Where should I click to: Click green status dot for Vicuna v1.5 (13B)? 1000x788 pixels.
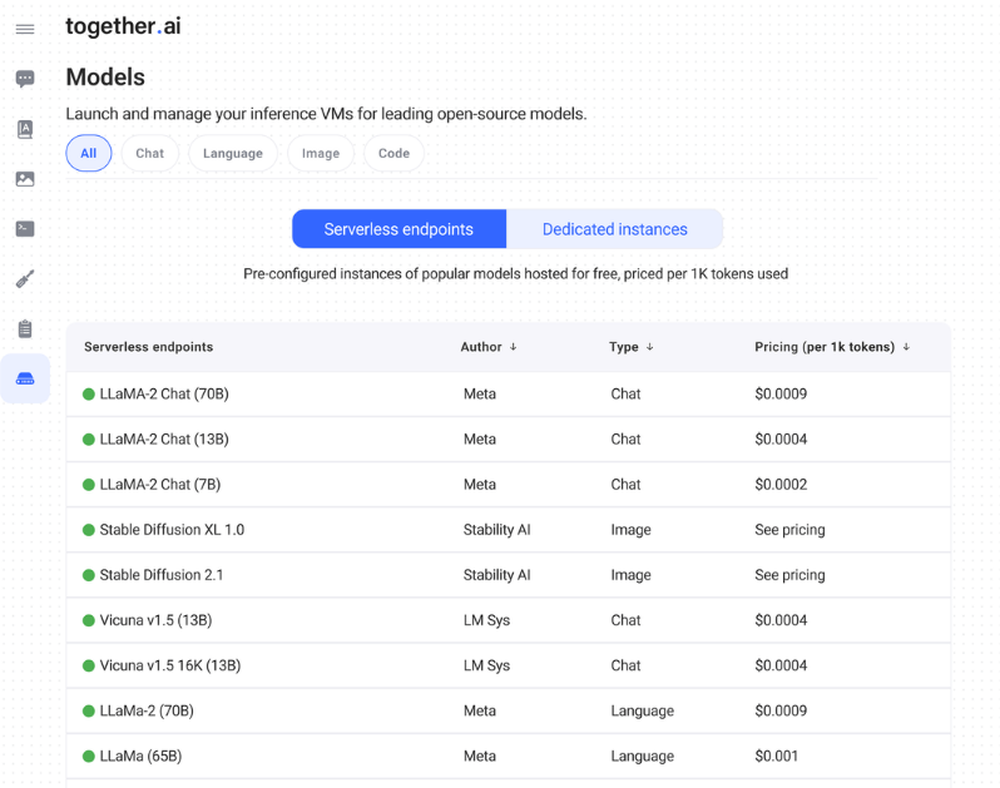pyautogui.click(x=89, y=620)
